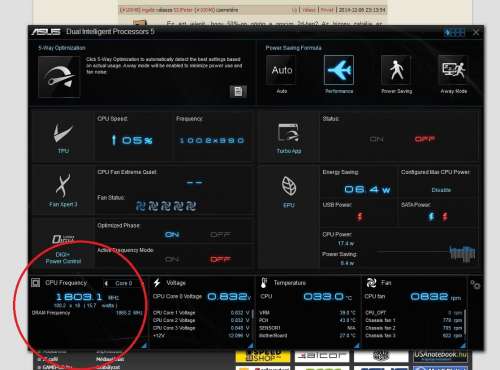Click the CPU Fan Extreme Quiet value

point(194,183)
